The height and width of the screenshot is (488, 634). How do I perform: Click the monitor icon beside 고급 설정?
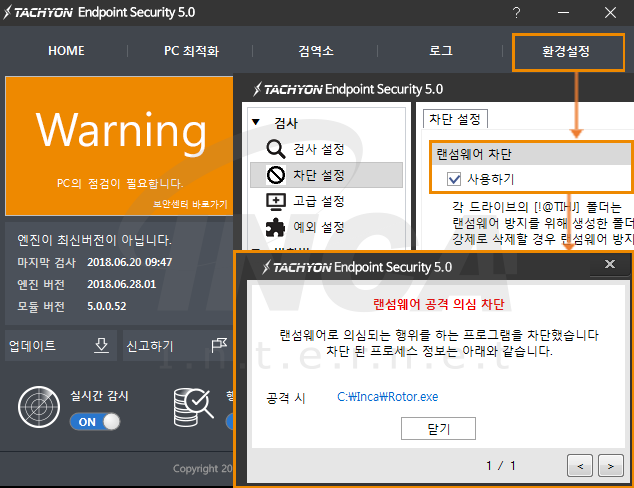pyautogui.click(x=276, y=202)
